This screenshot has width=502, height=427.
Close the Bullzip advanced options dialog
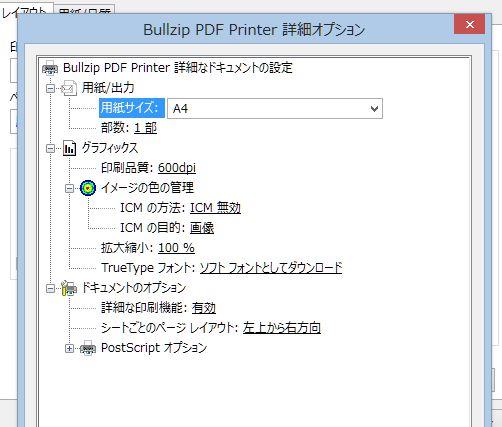(469, 24)
